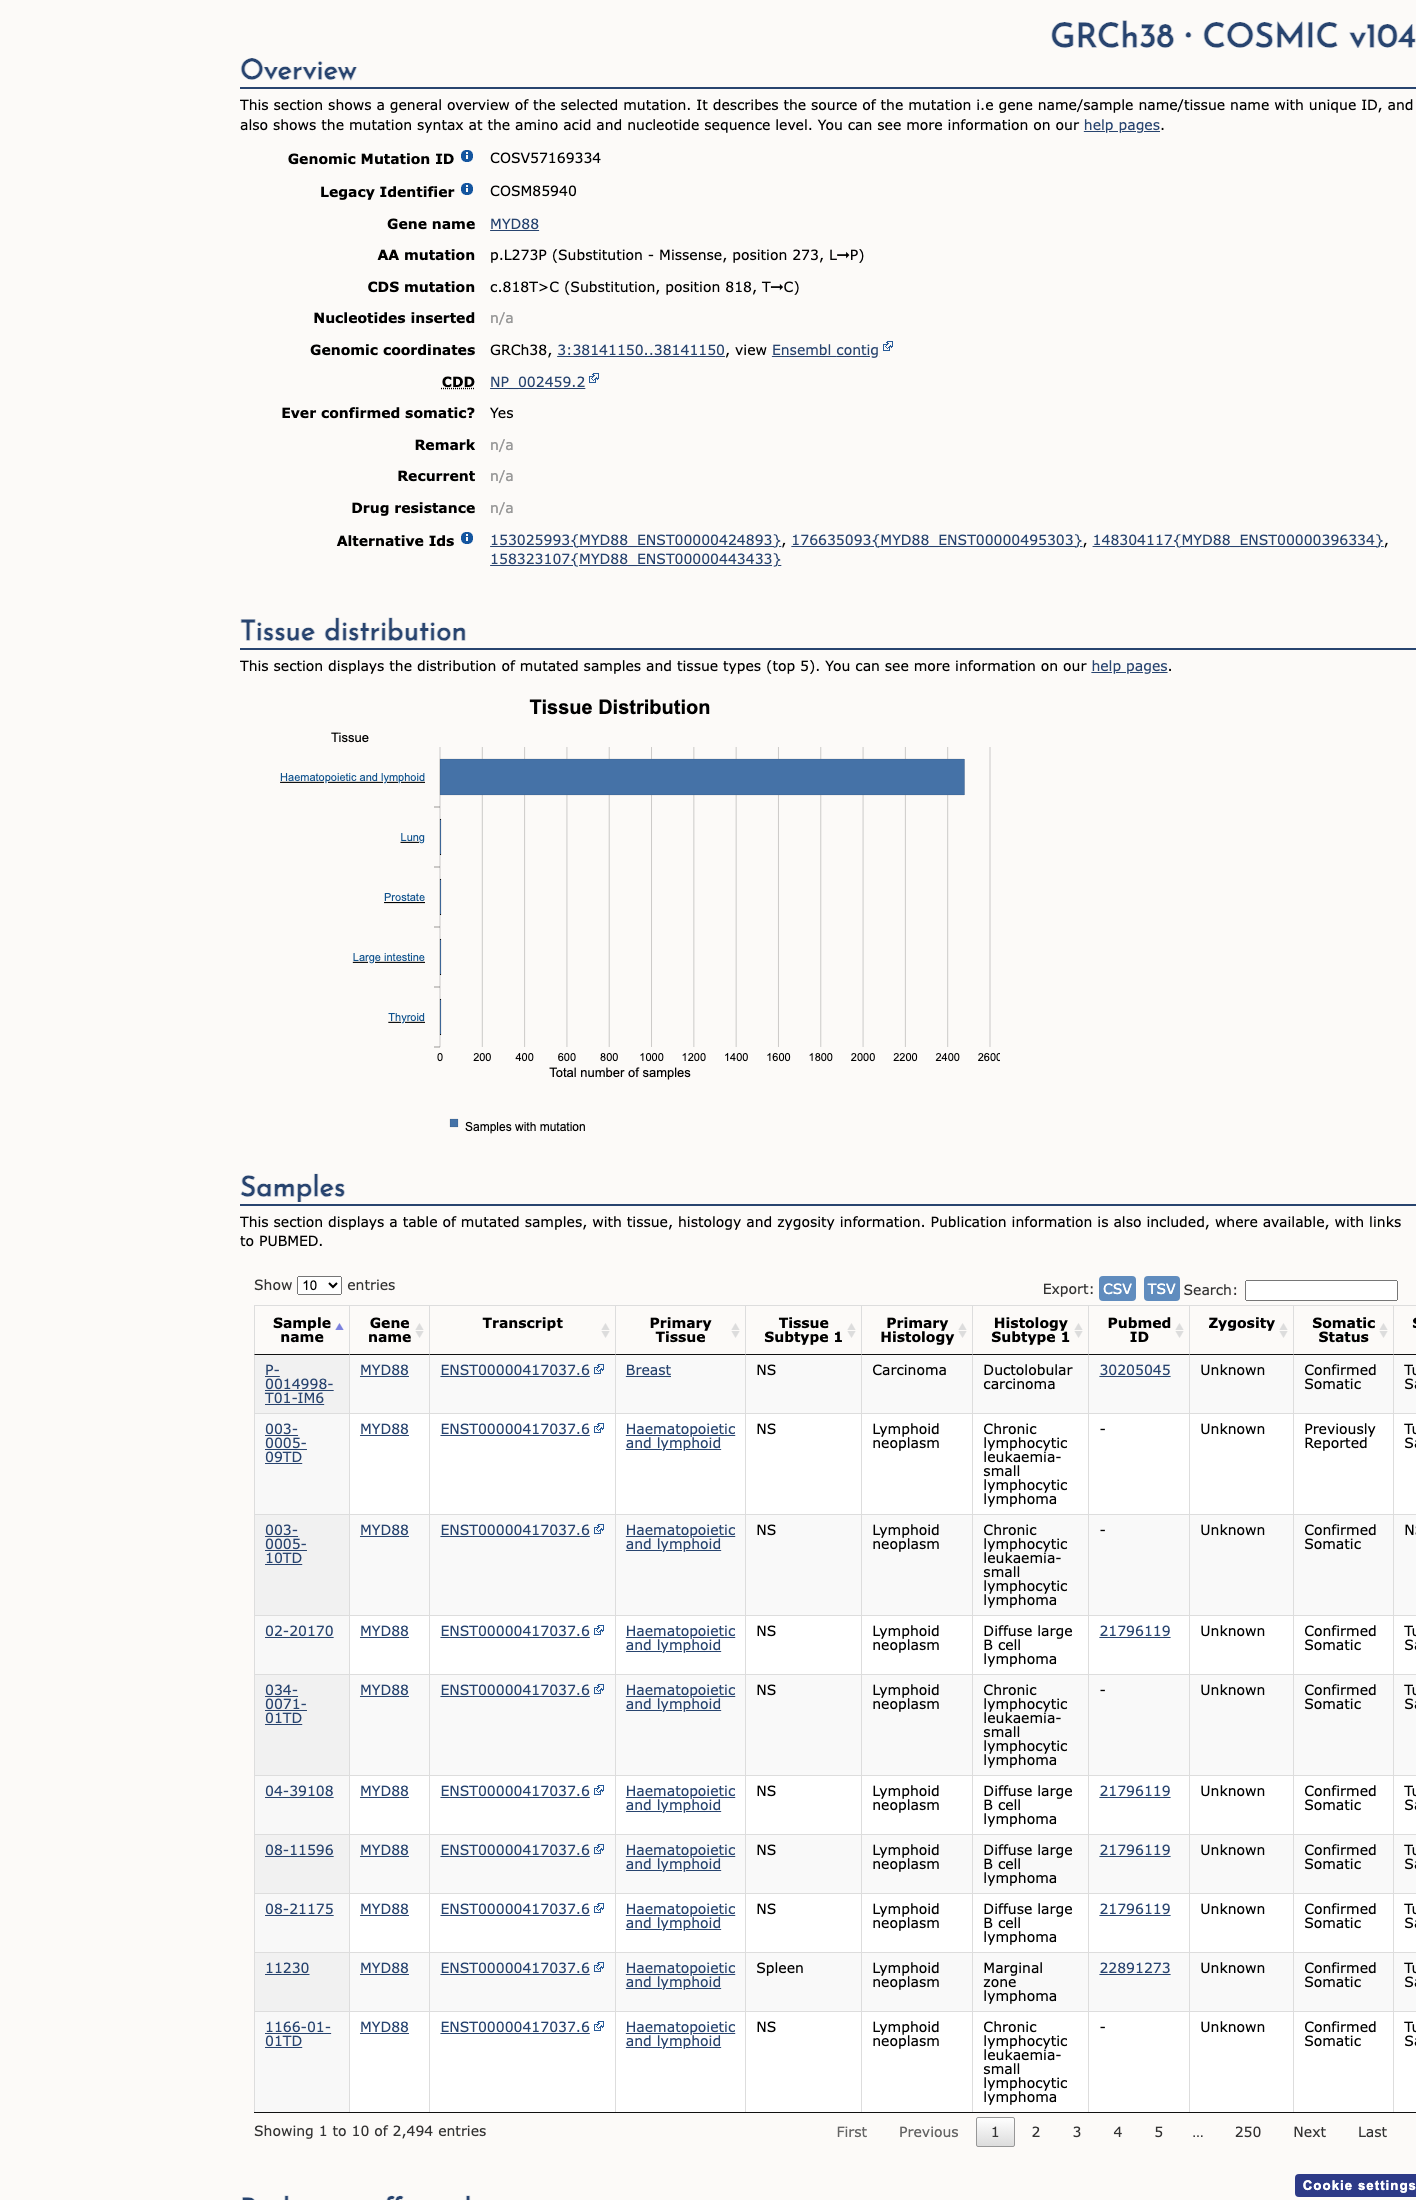Click the Thyroid tissue chart label

coord(406,1017)
